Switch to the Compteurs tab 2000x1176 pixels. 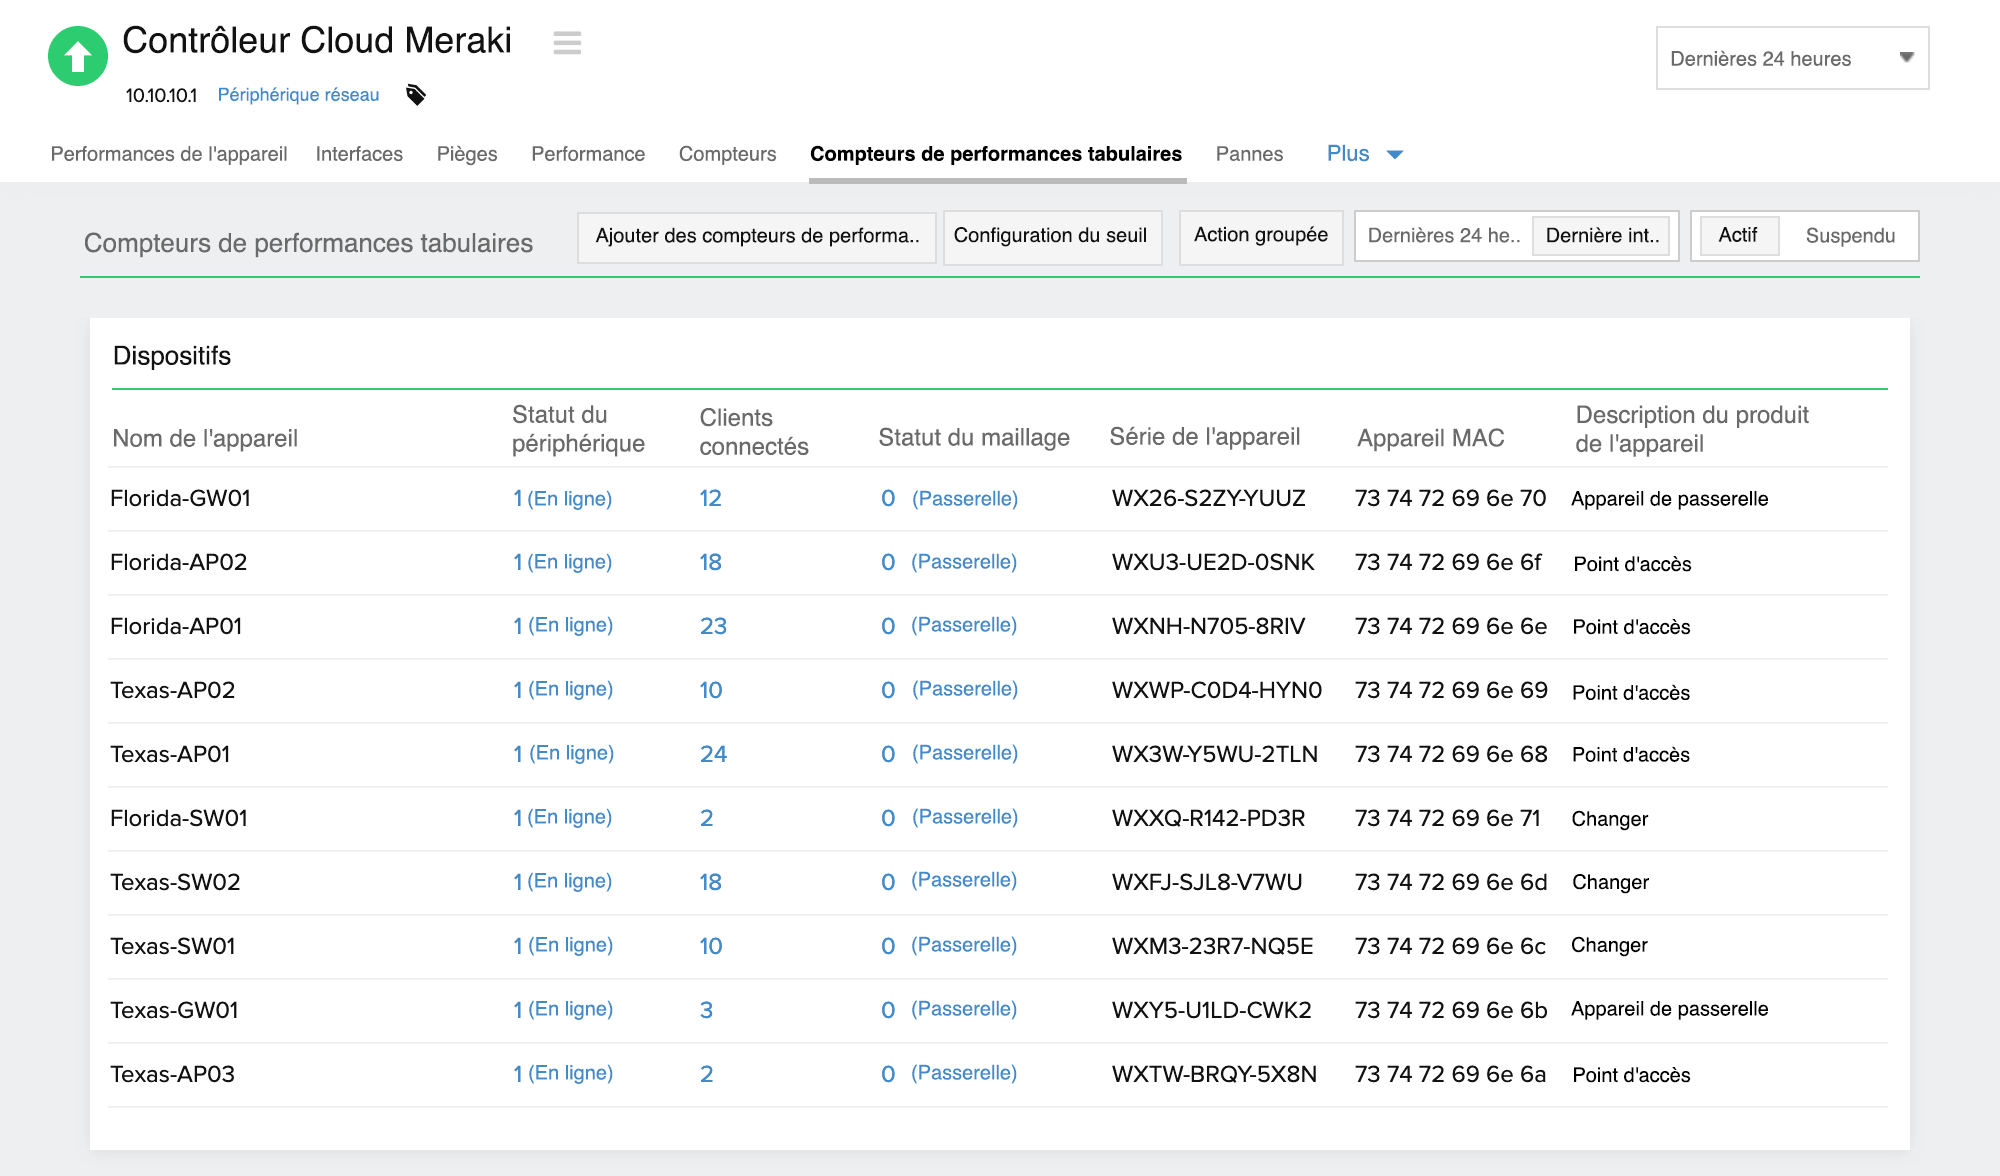coord(727,153)
